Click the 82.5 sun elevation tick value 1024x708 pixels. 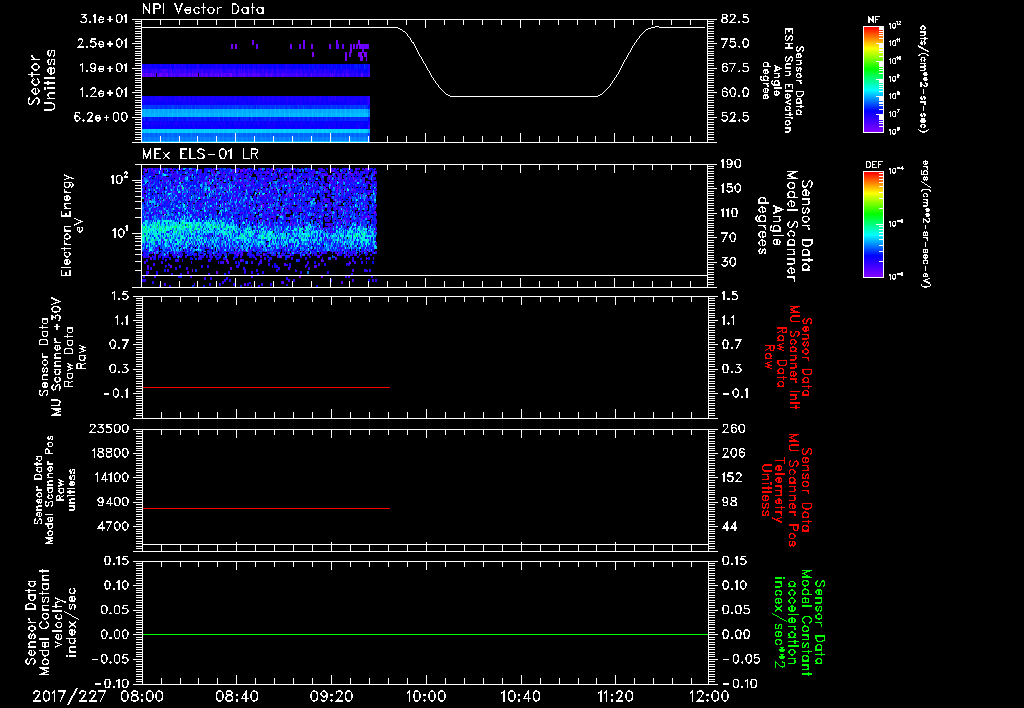tap(736, 19)
